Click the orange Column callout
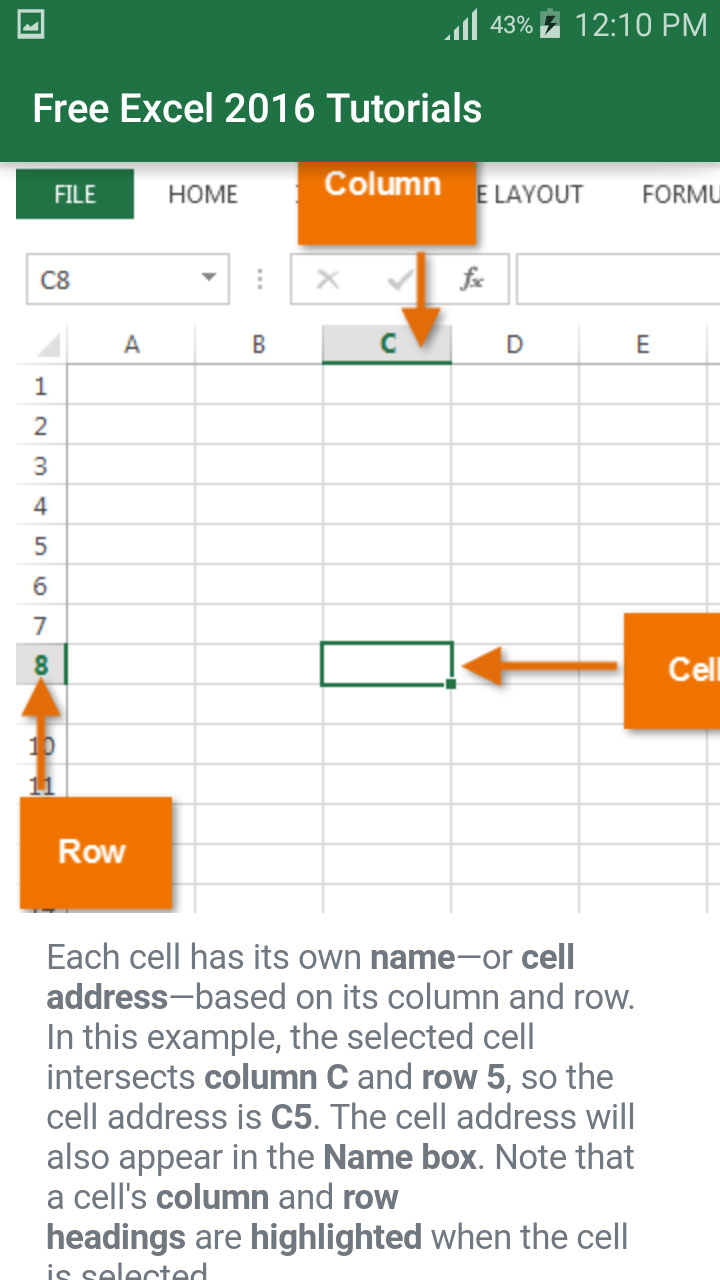 coord(386,200)
